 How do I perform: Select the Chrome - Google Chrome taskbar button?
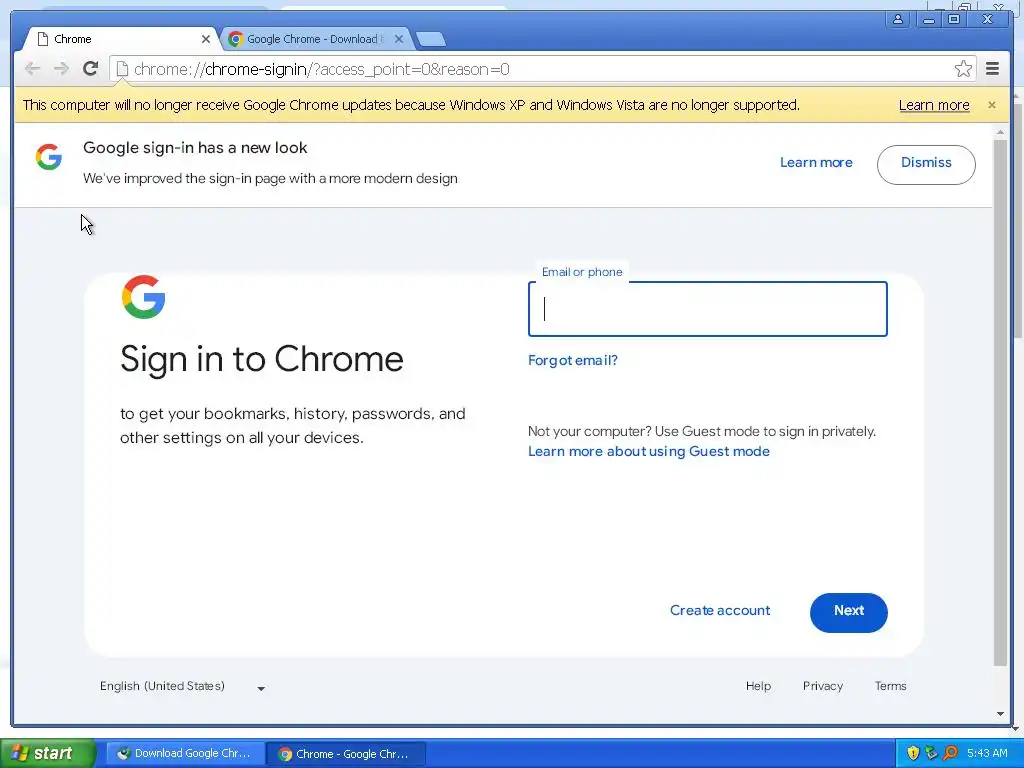tap(346, 754)
